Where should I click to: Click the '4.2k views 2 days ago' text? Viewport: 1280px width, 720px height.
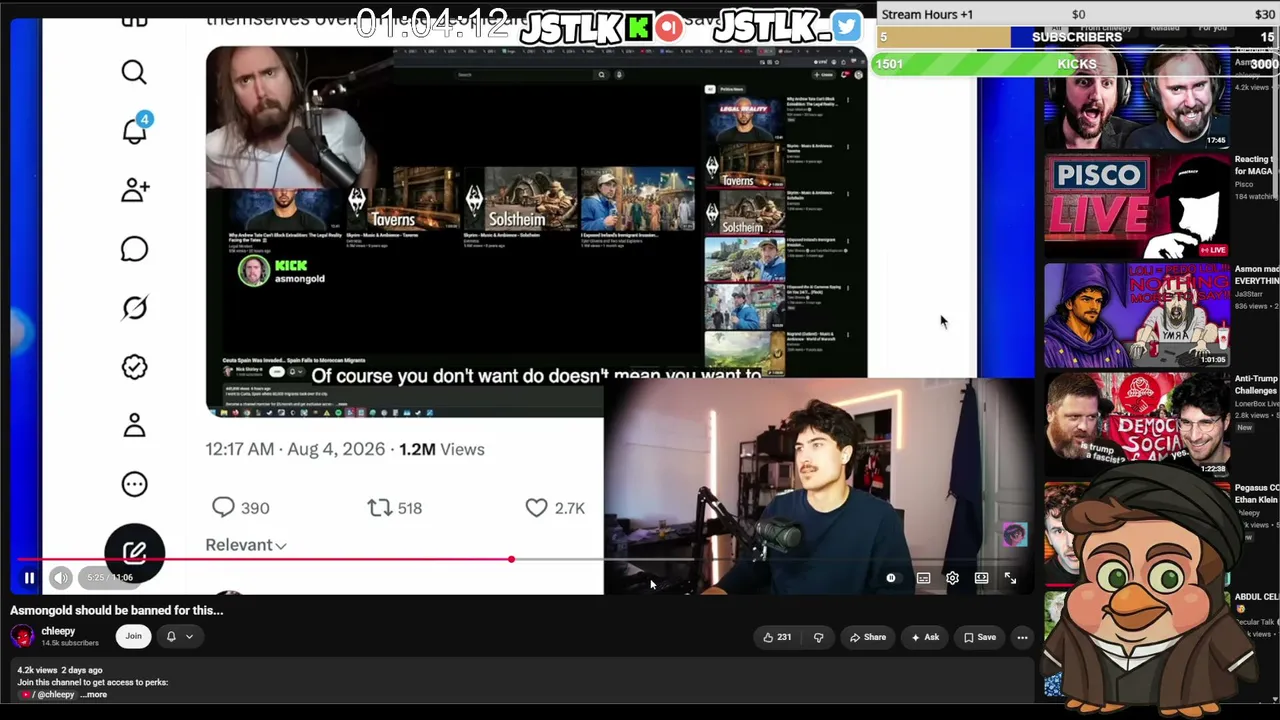point(60,670)
